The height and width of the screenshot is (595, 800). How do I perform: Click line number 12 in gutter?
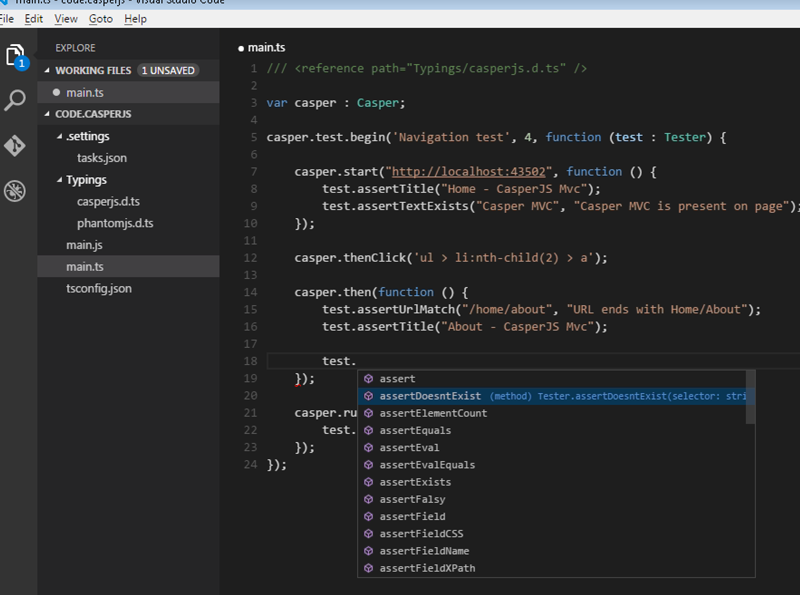point(250,258)
